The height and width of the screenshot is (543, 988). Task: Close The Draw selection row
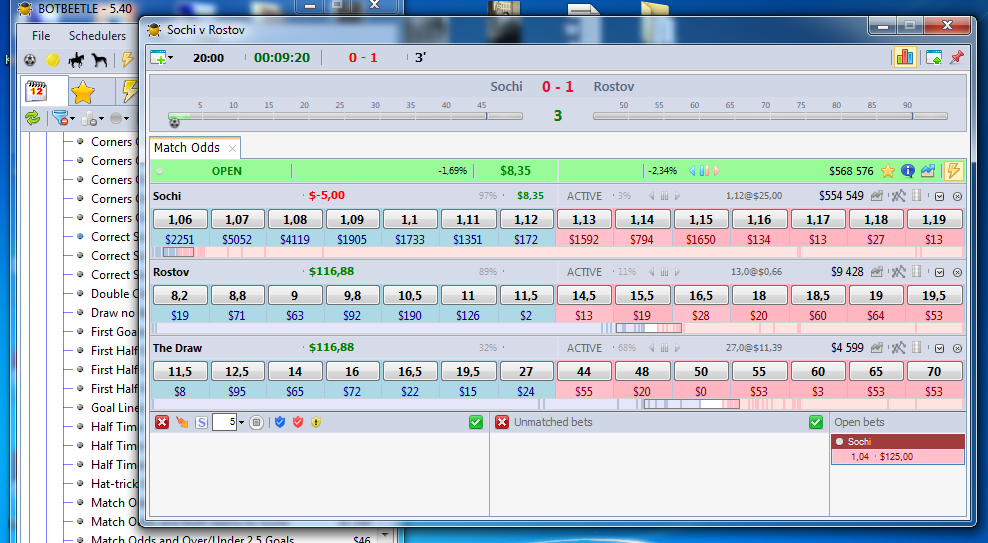(957, 348)
